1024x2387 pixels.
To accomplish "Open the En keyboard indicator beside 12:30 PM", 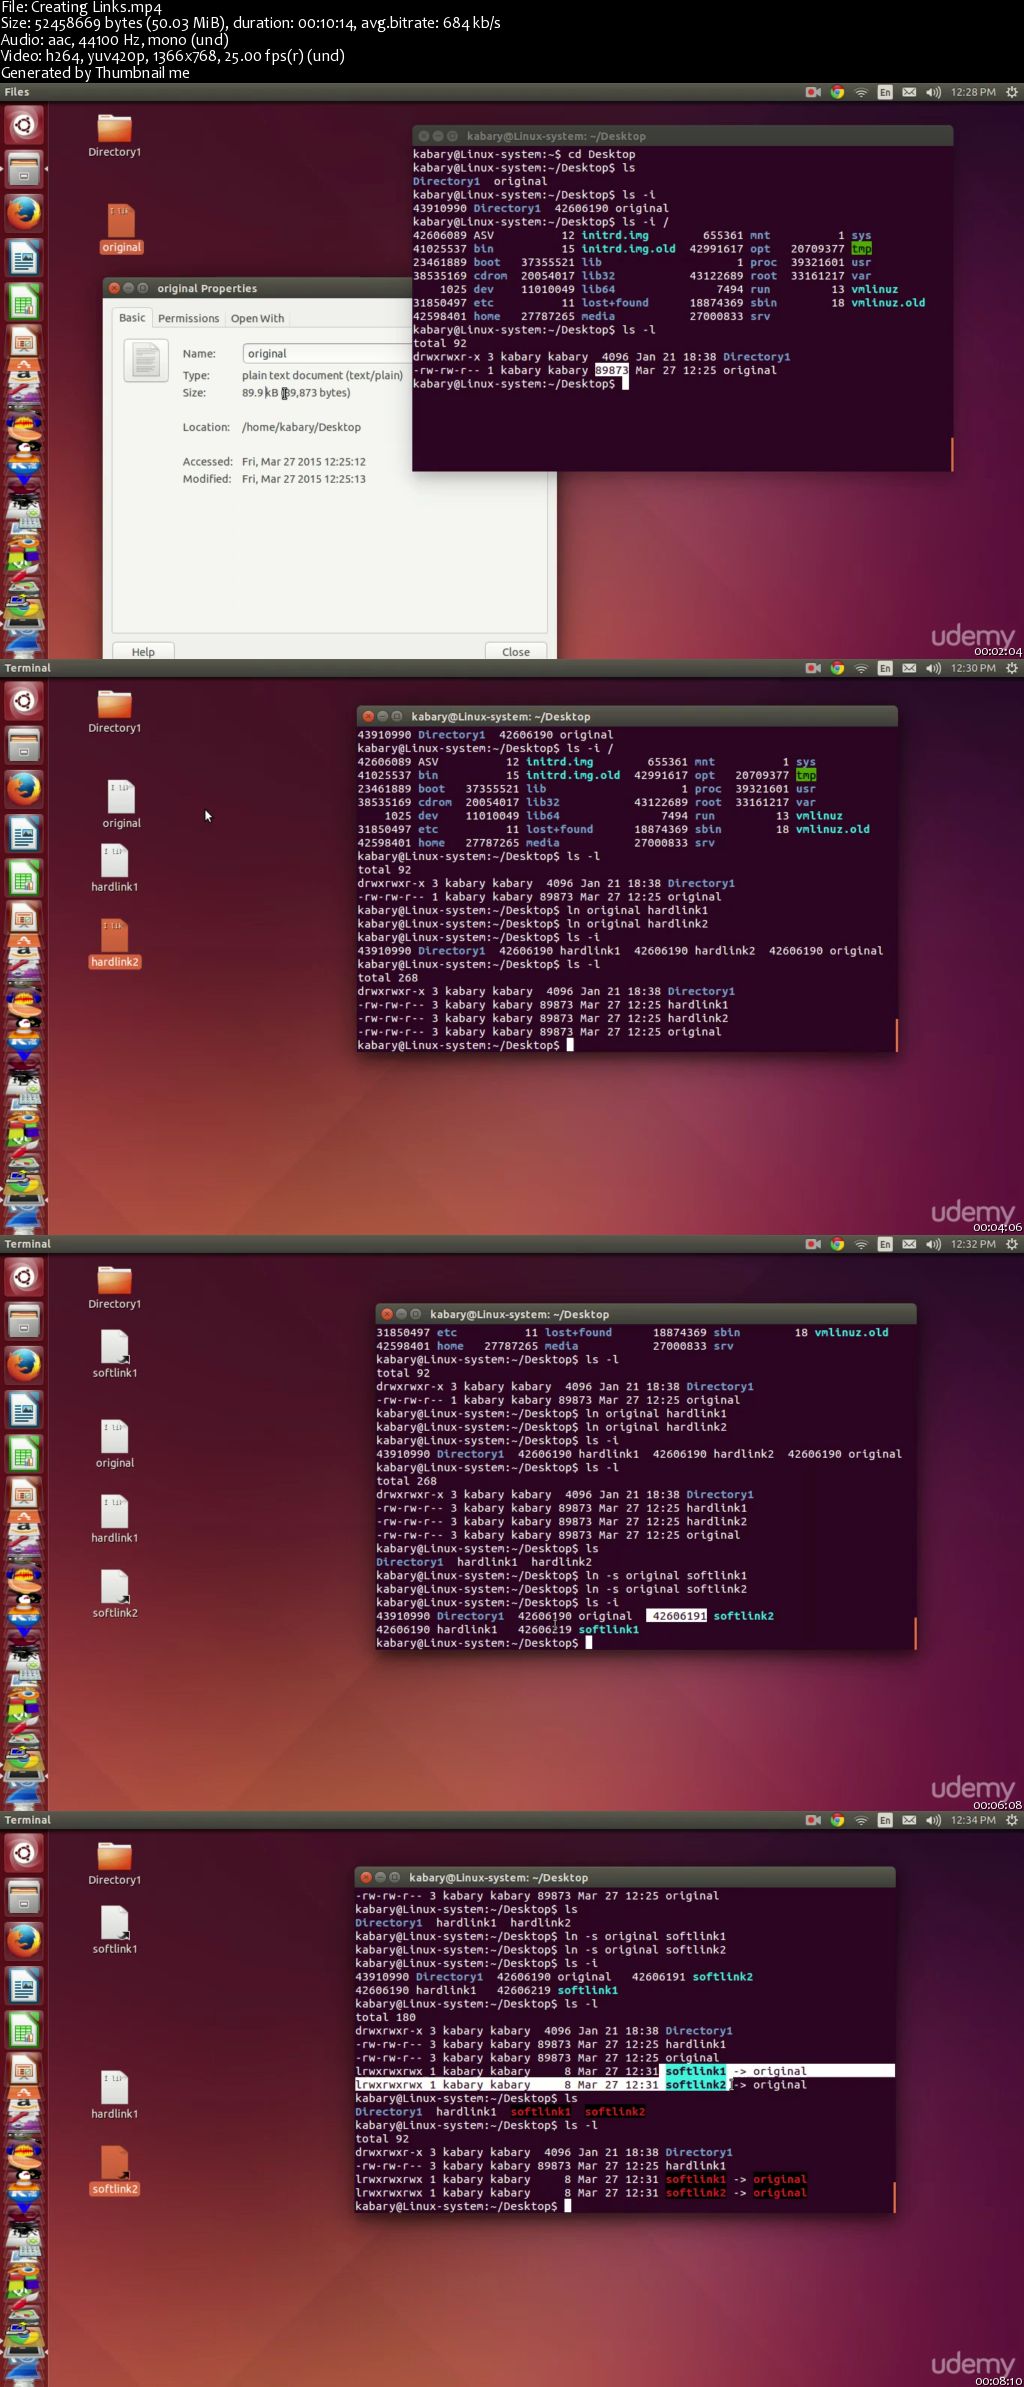I will [x=885, y=668].
